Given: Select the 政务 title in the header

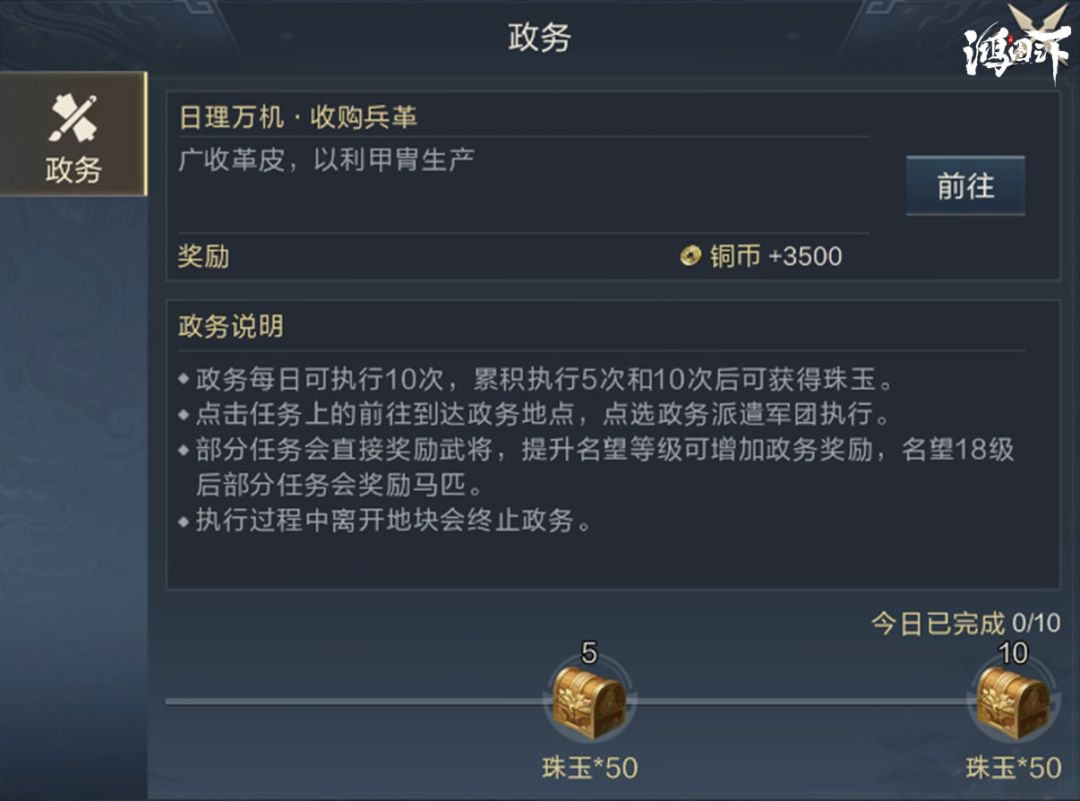Looking at the screenshot, I should [x=539, y=35].
